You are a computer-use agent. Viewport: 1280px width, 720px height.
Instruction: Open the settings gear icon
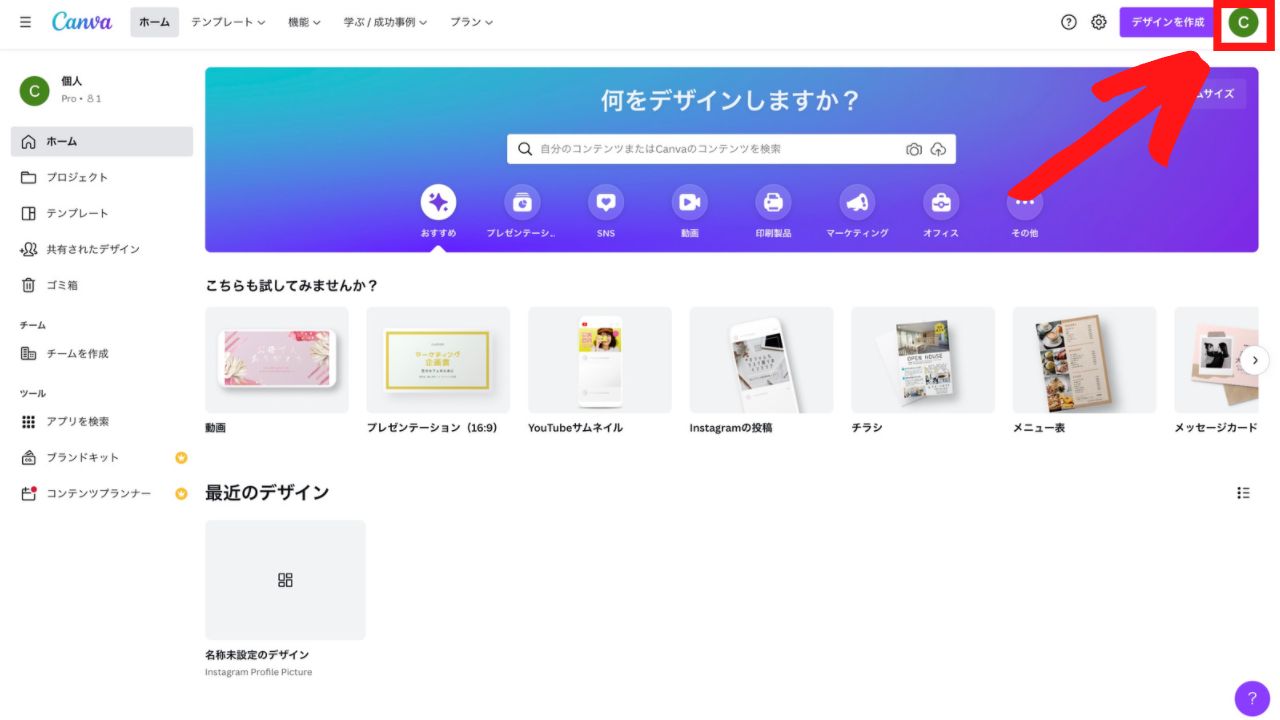[x=1099, y=22]
